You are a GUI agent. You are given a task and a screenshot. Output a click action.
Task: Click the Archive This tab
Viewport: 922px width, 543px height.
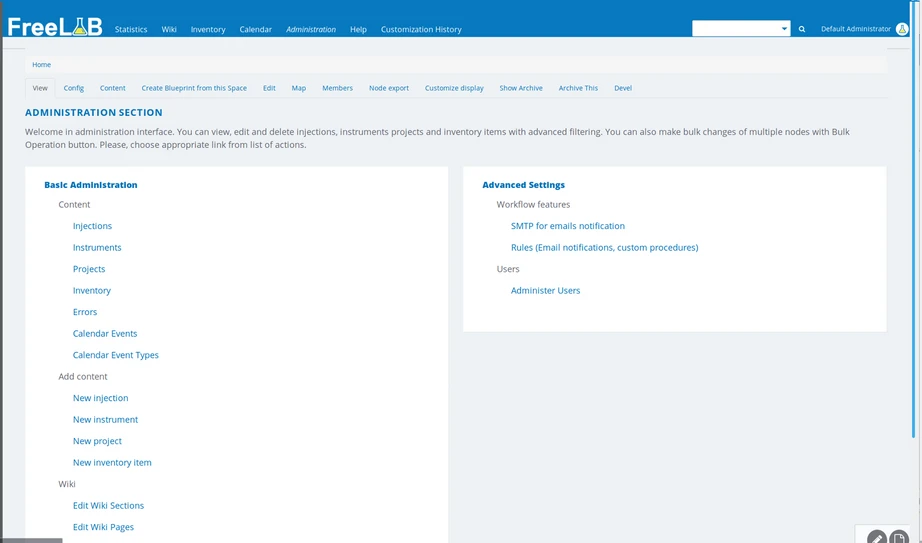click(x=578, y=88)
